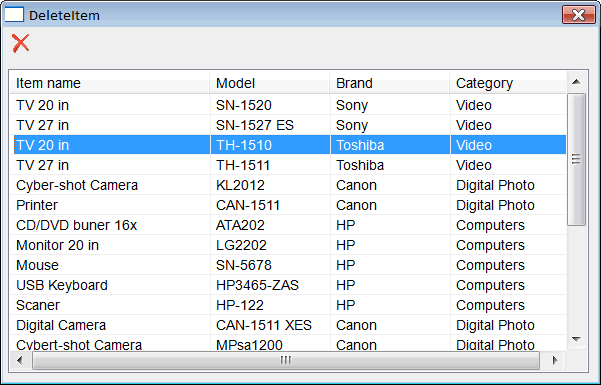Select the SN-1520 model cell
The width and height of the screenshot is (601, 385).
click(270, 105)
